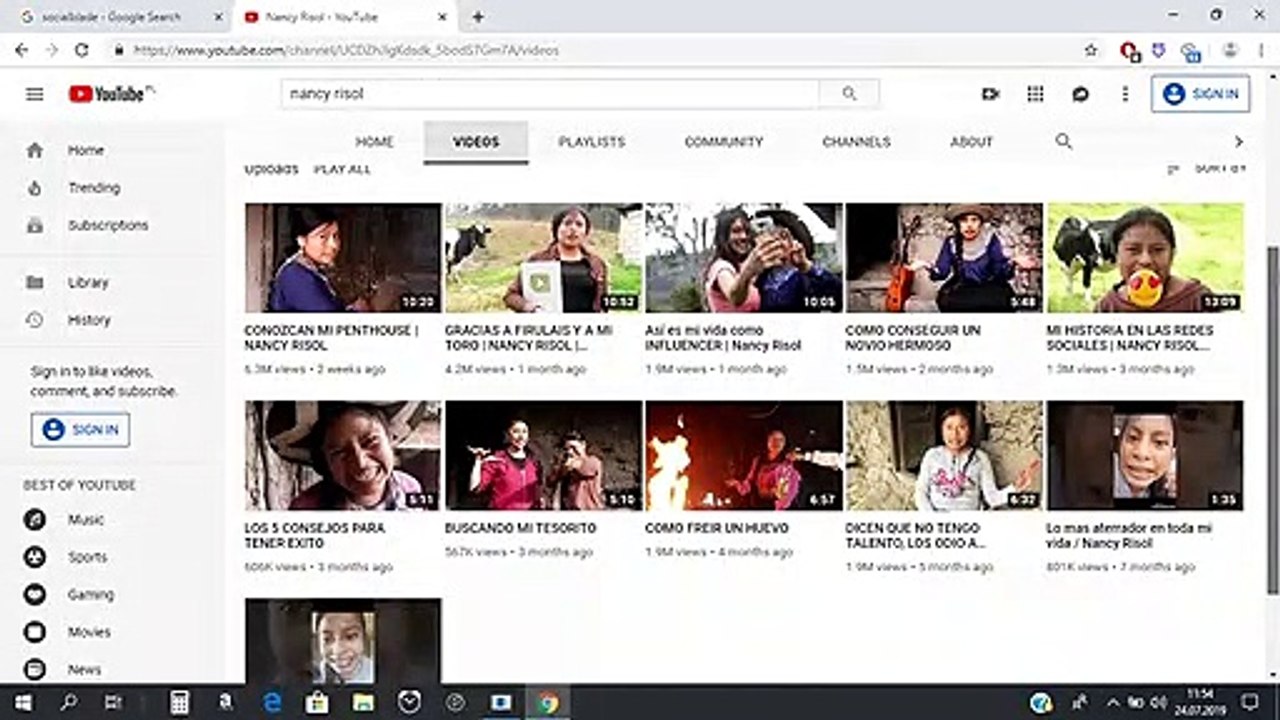Open the create video camera icon
1280x720 pixels.
[991, 94]
